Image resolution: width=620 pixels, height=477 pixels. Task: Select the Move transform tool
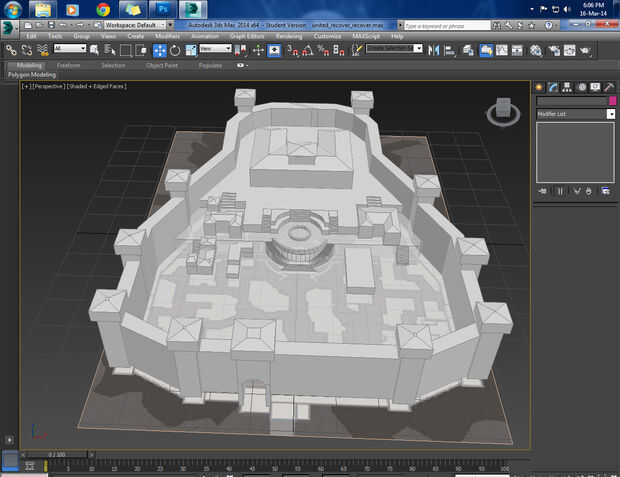tap(159, 49)
